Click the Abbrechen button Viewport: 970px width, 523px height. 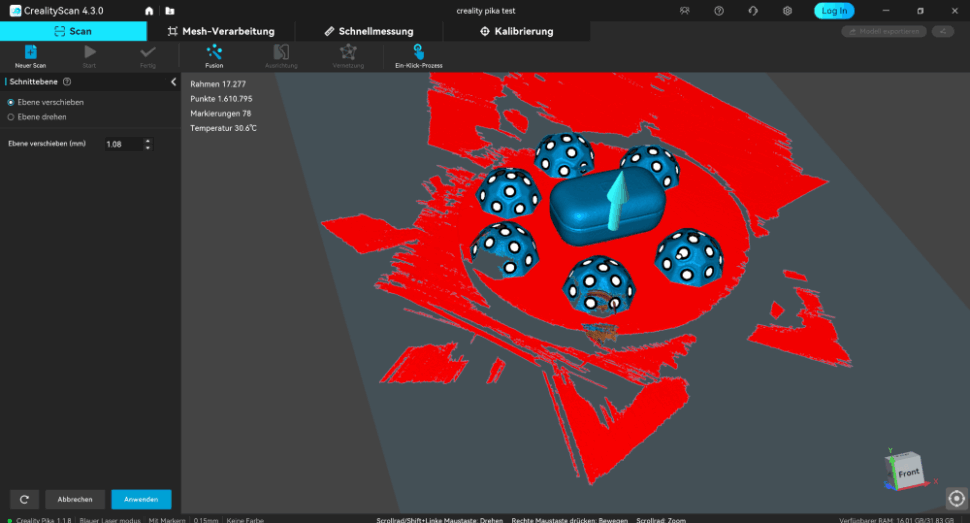75,499
